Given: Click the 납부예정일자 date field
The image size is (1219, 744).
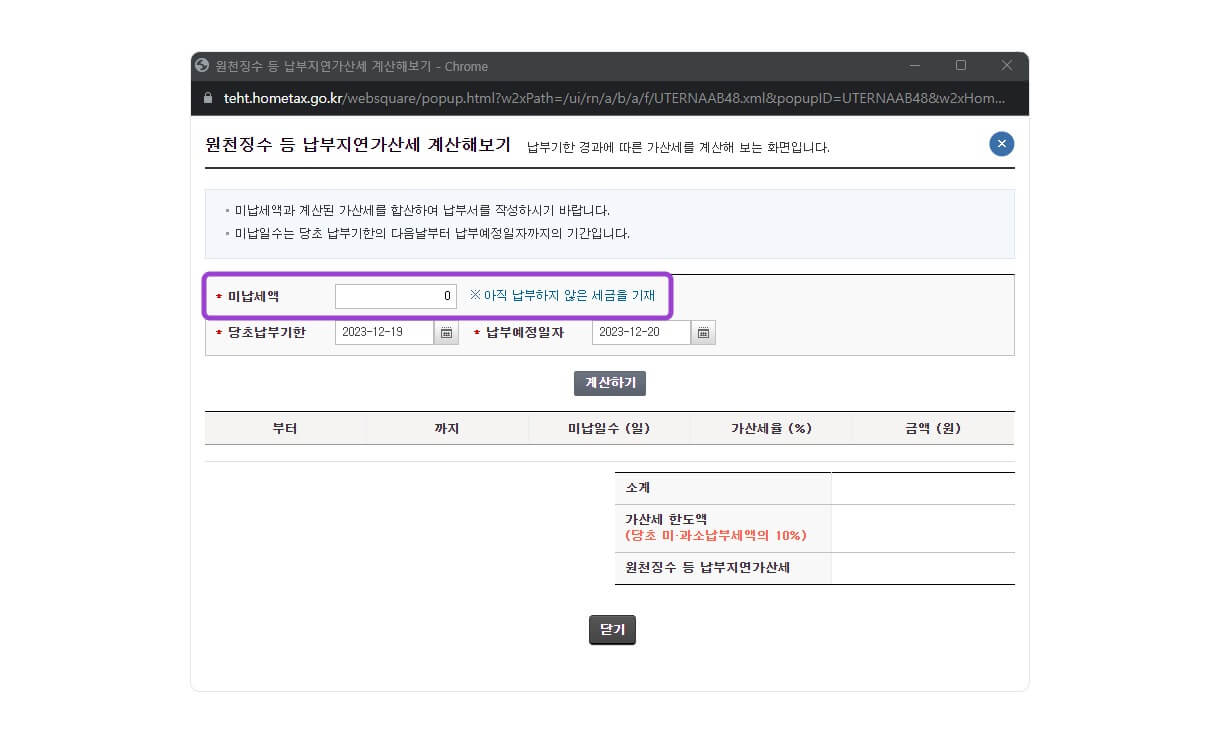Looking at the screenshot, I should click(x=641, y=333).
